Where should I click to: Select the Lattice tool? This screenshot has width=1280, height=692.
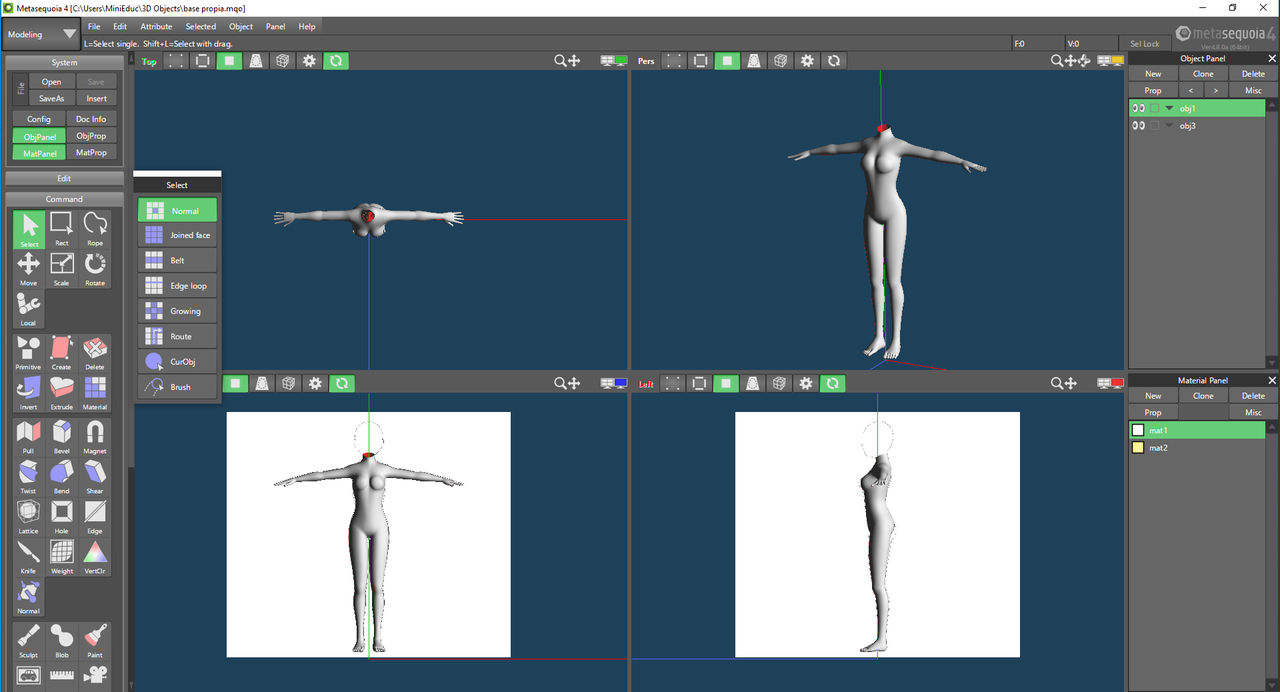[x=29, y=517]
